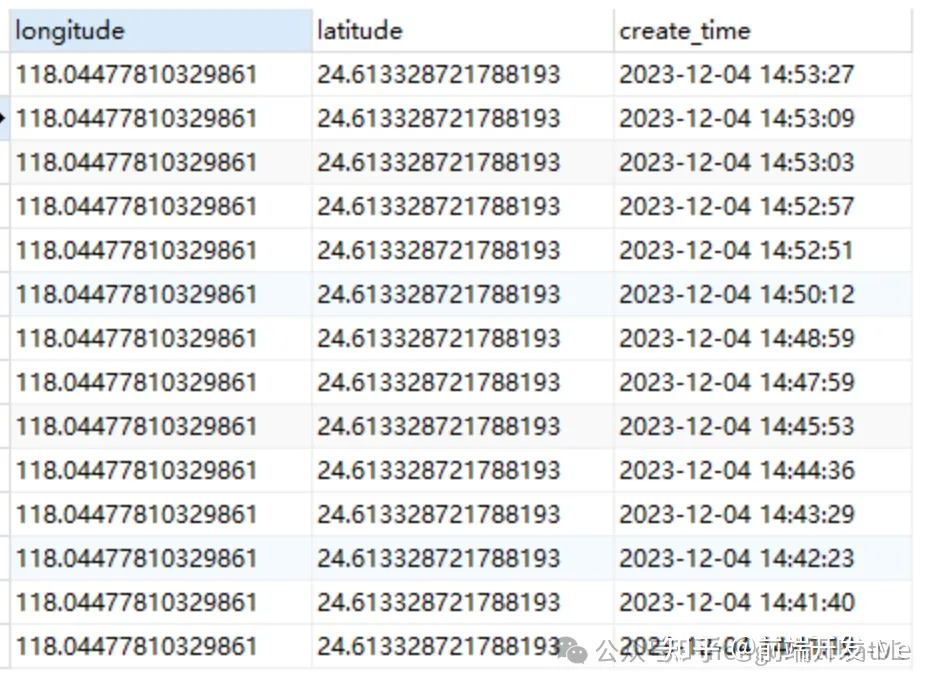Select the longitude column header

[161, 30]
